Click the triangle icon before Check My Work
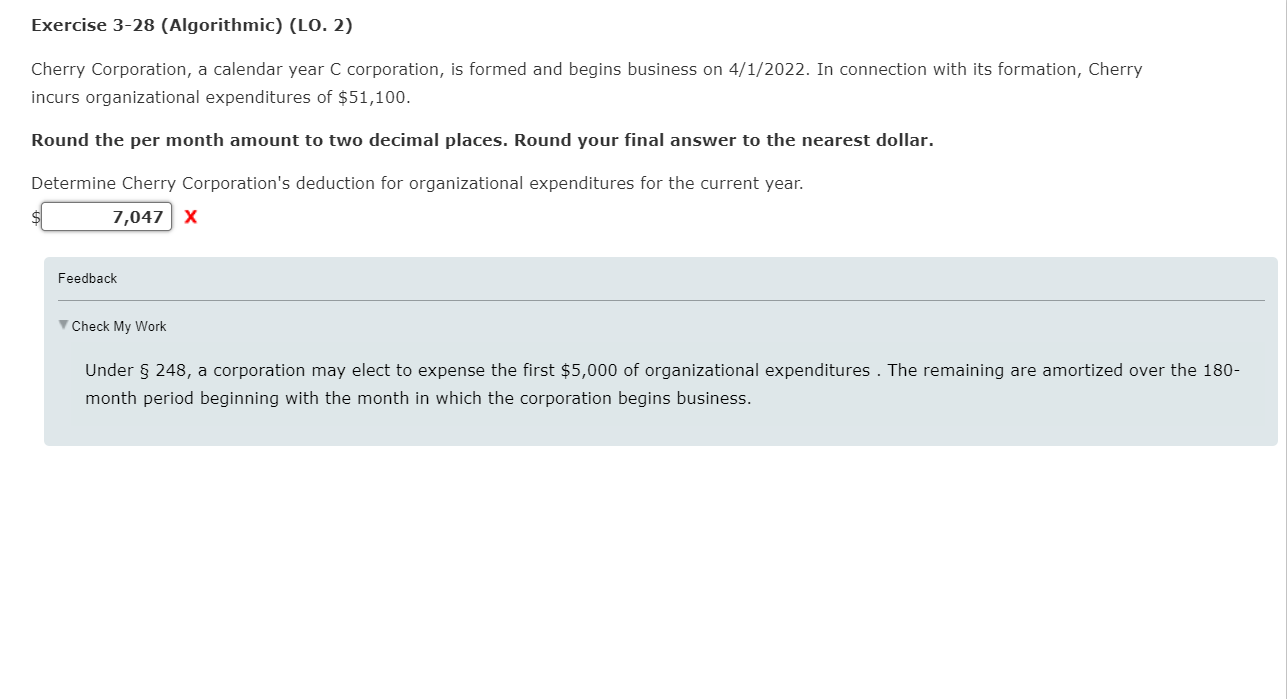The image size is (1287, 699). (62, 326)
